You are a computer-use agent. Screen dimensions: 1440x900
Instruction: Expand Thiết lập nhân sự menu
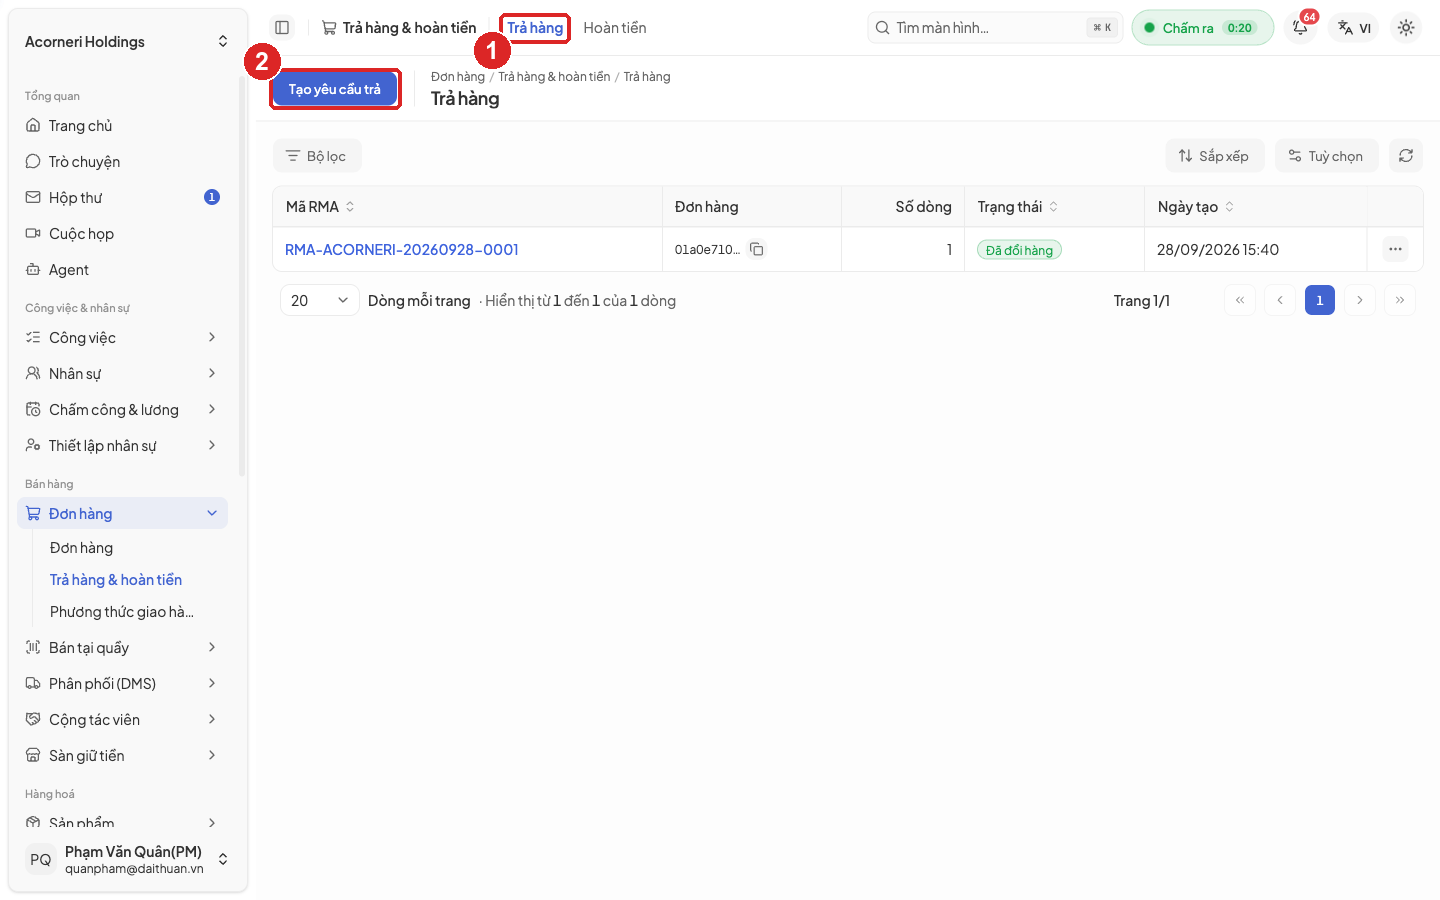coord(123,446)
